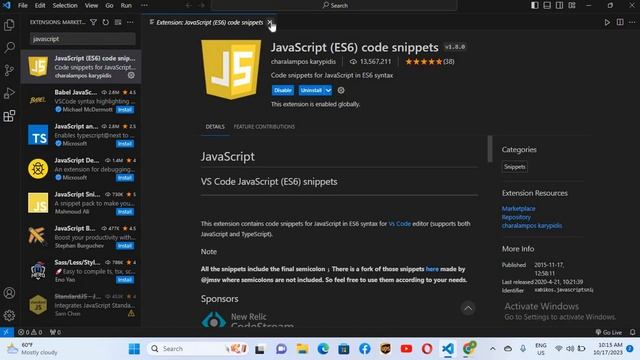Open the Manage gear in activity bar
Screen dimensions: 640x360
tap(9, 315)
